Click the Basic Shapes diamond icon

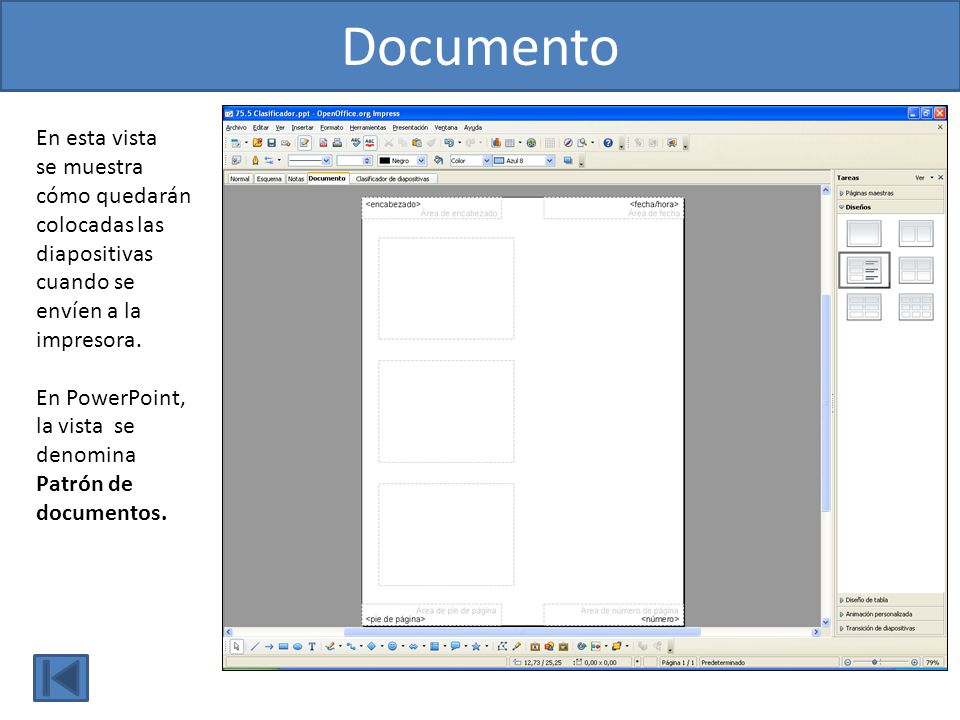pyautogui.click(x=371, y=647)
